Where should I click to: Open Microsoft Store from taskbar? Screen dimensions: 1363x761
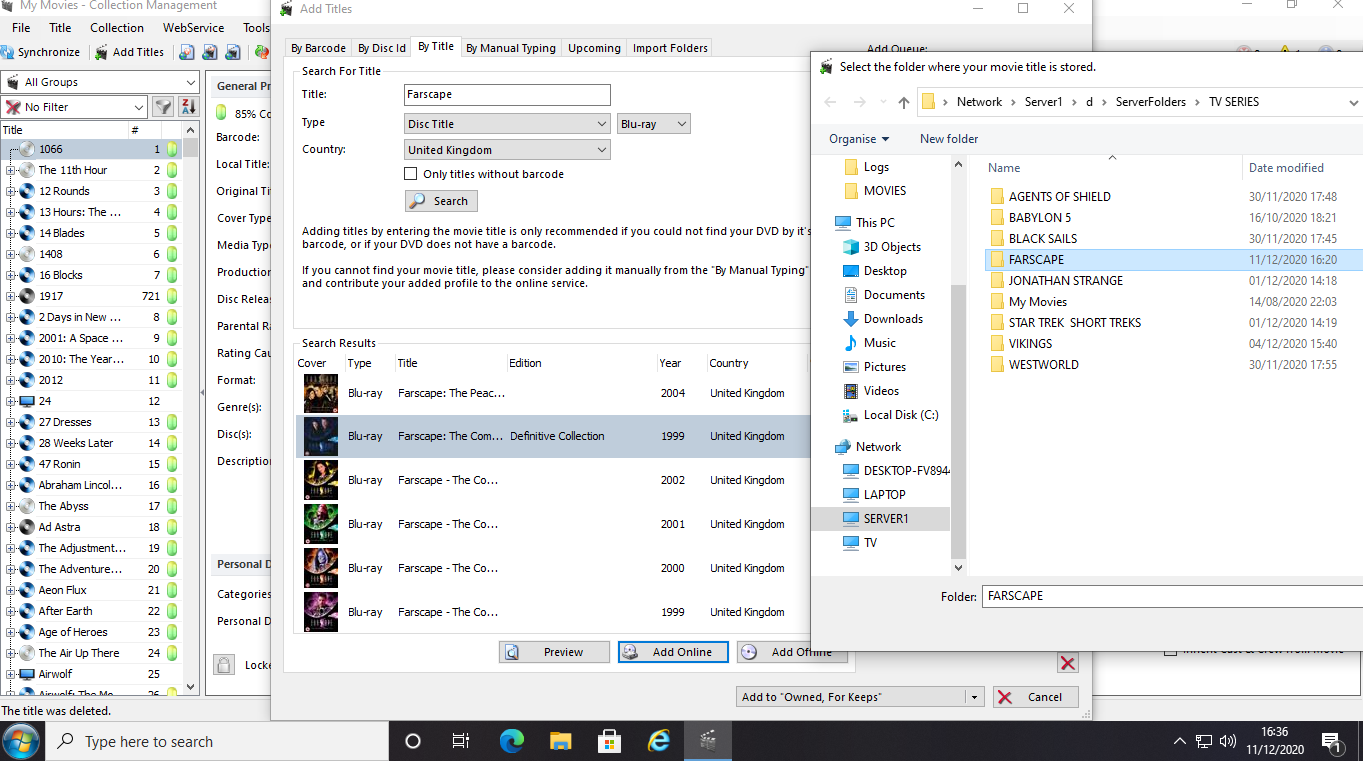(609, 741)
